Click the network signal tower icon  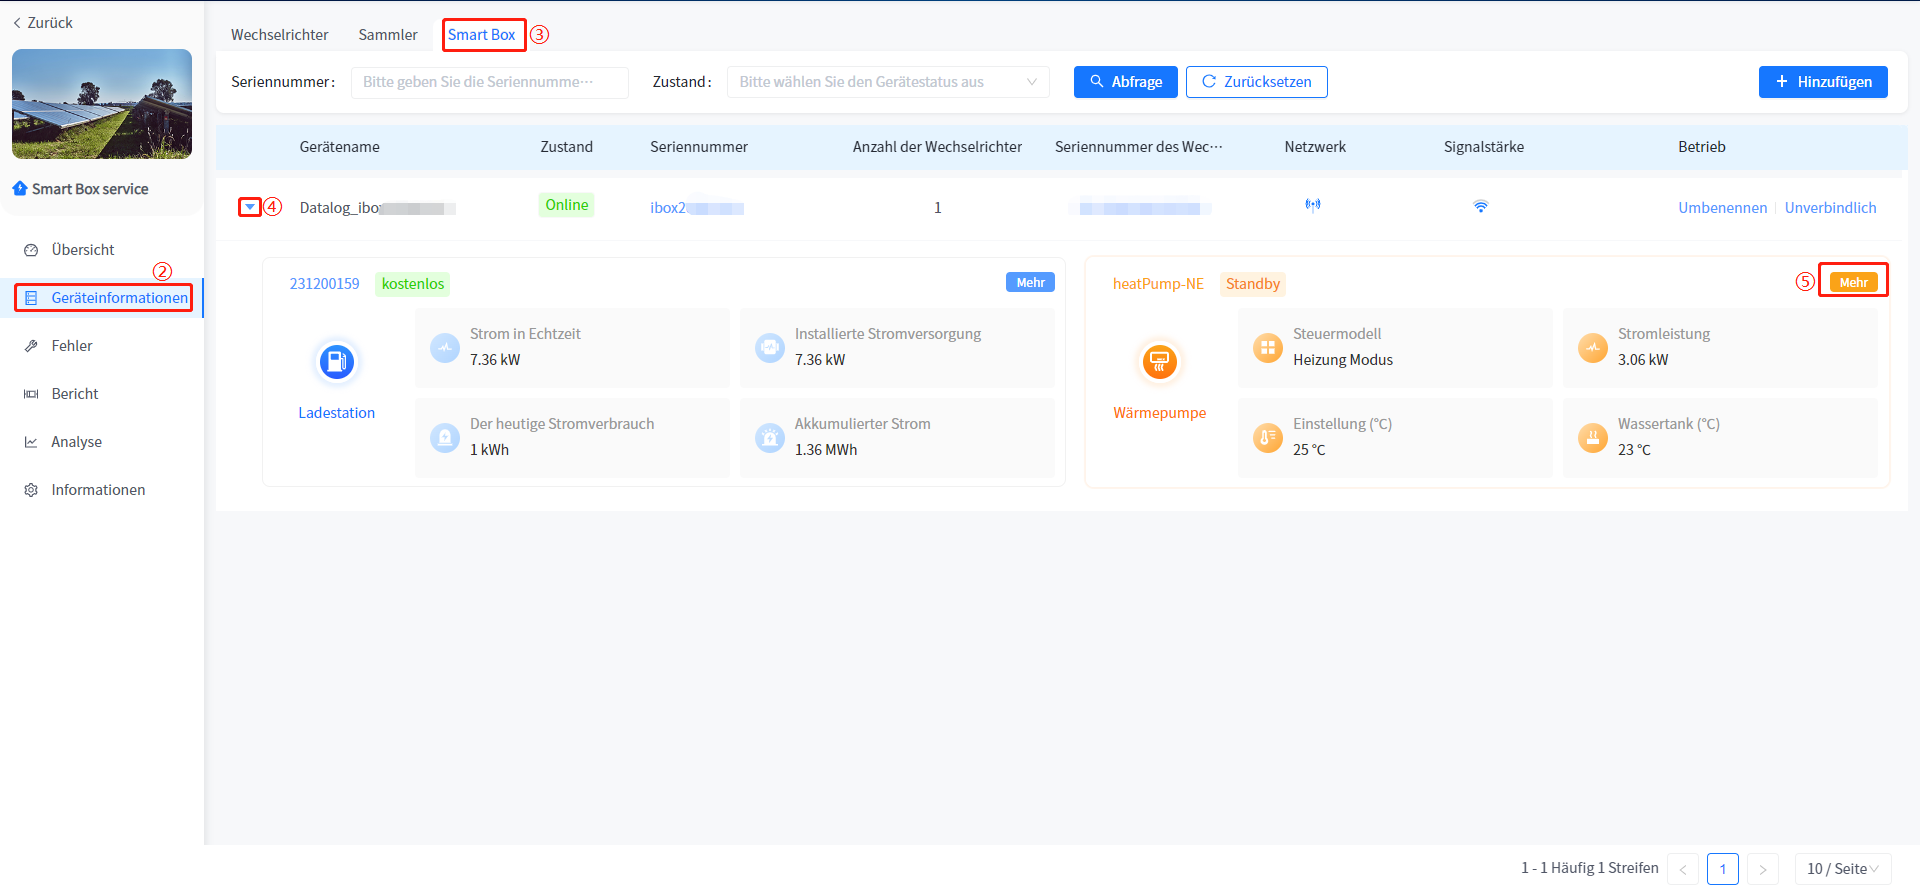pyautogui.click(x=1313, y=205)
